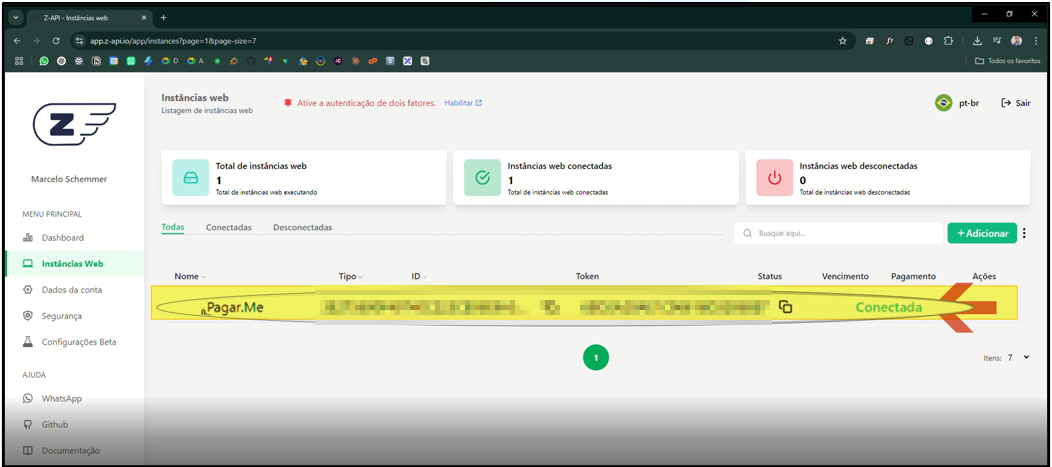Screen dimensions: 1052x467
Task: Click the Total de instâncias web card icon
Action: tap(191, 178)
